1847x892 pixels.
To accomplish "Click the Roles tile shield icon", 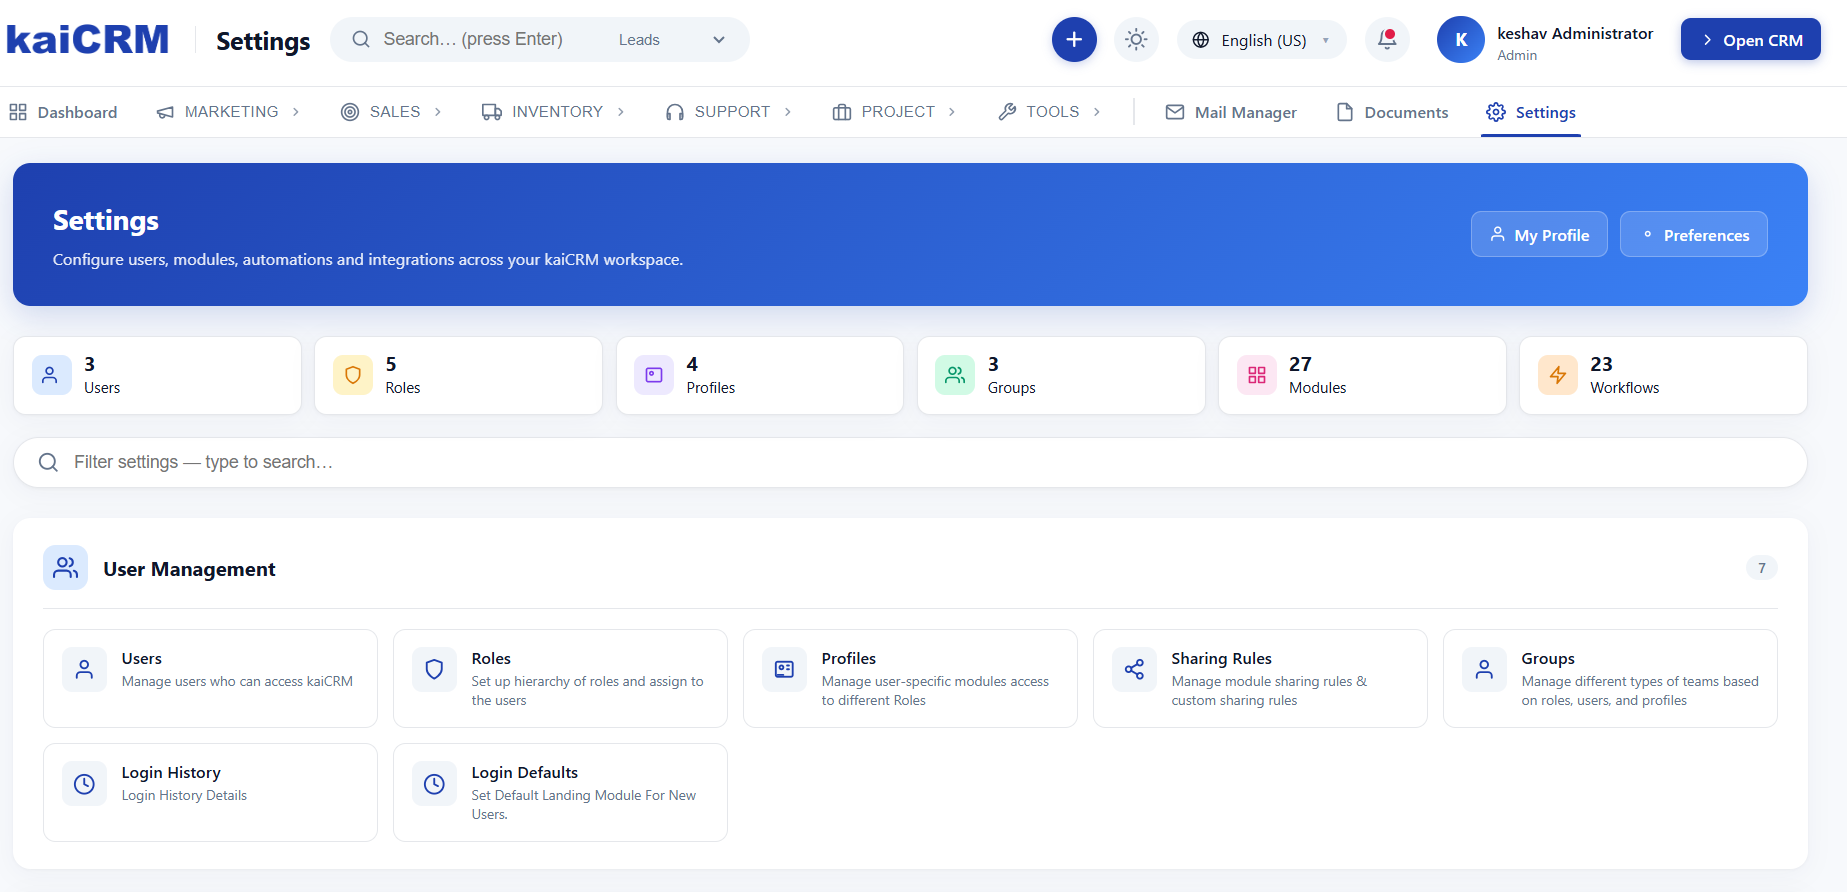I will [x=435, y=670].
